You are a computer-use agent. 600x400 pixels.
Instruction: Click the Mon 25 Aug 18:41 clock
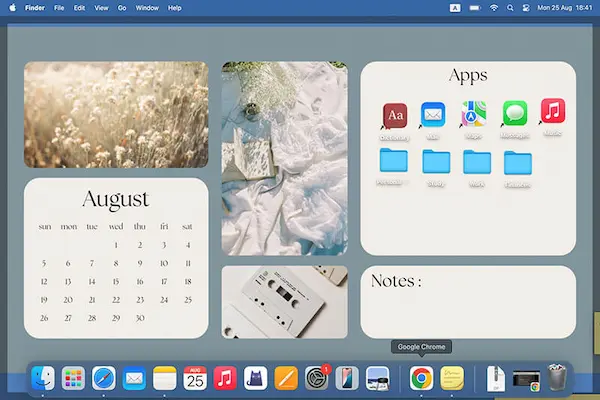point(565,8)
